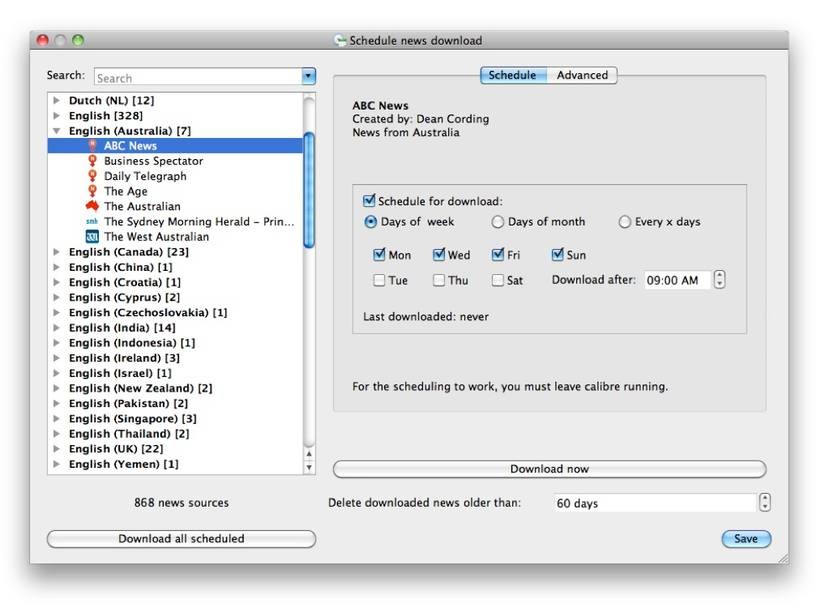Expand the English (New Zealand) [2] group
825x609 pixels.
click(x=56, y=388)
